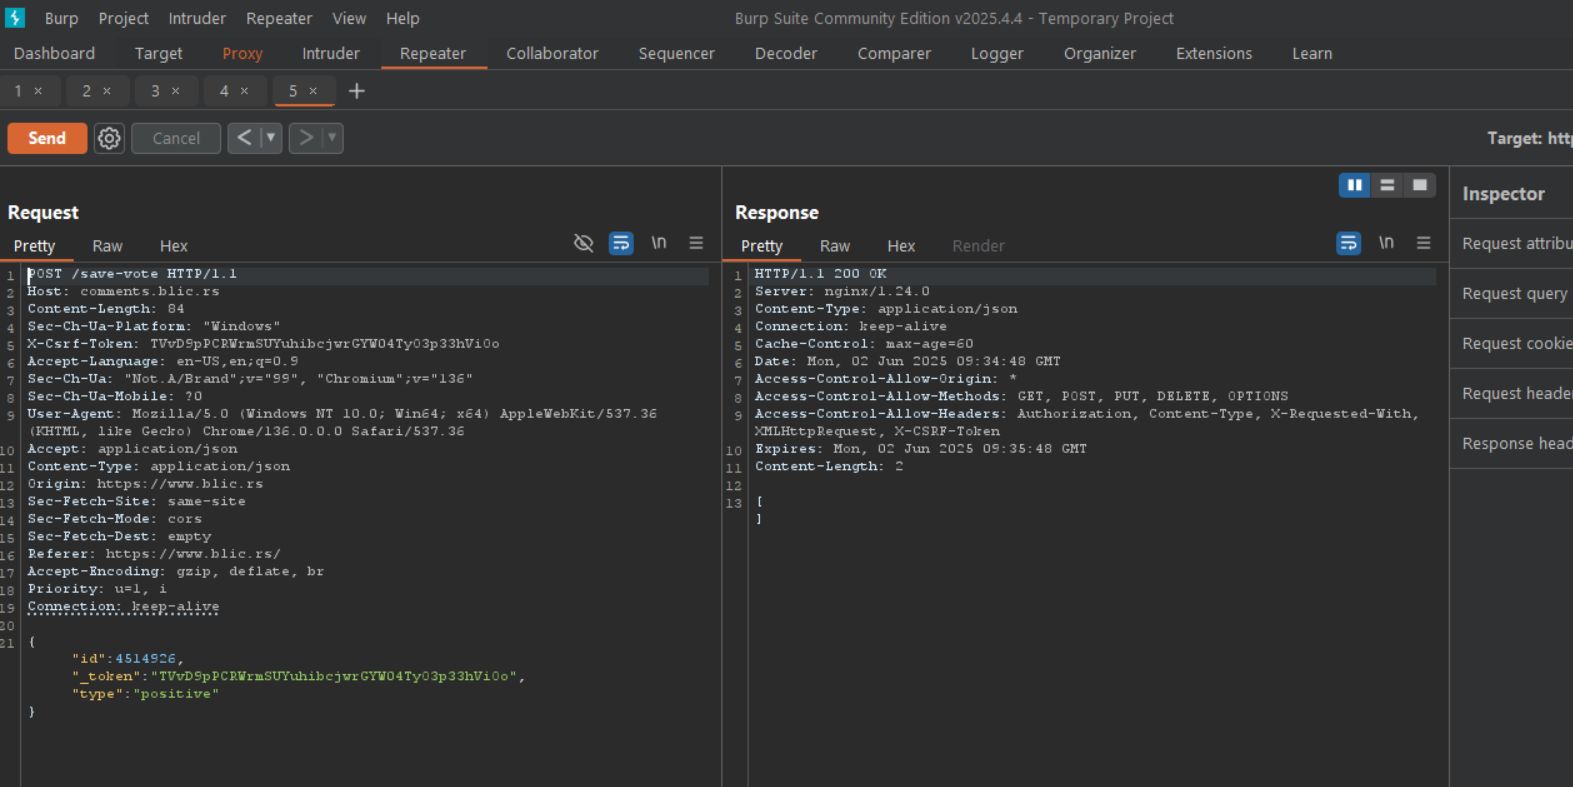
Task: Select side-by-side layout view icon
Action: click(1355, 185)
